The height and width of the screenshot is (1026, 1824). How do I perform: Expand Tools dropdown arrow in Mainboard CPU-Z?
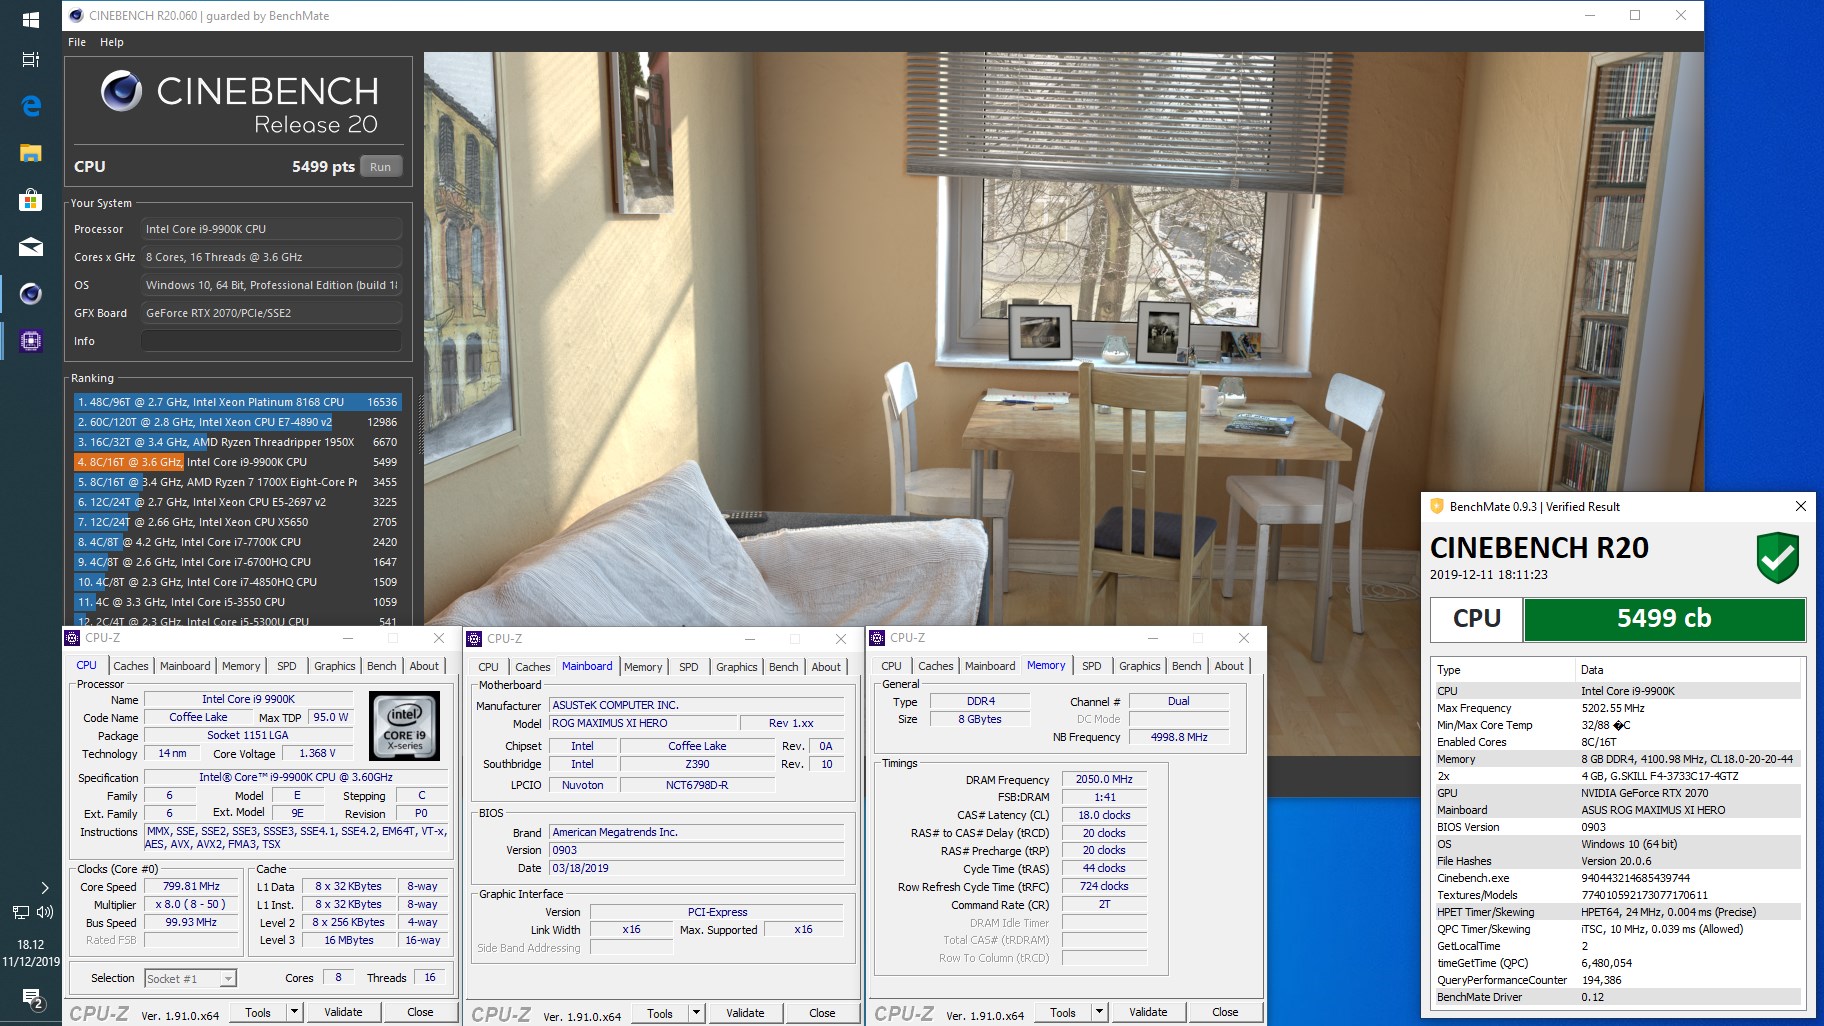pyautogui.click(x=696, y=1013)
